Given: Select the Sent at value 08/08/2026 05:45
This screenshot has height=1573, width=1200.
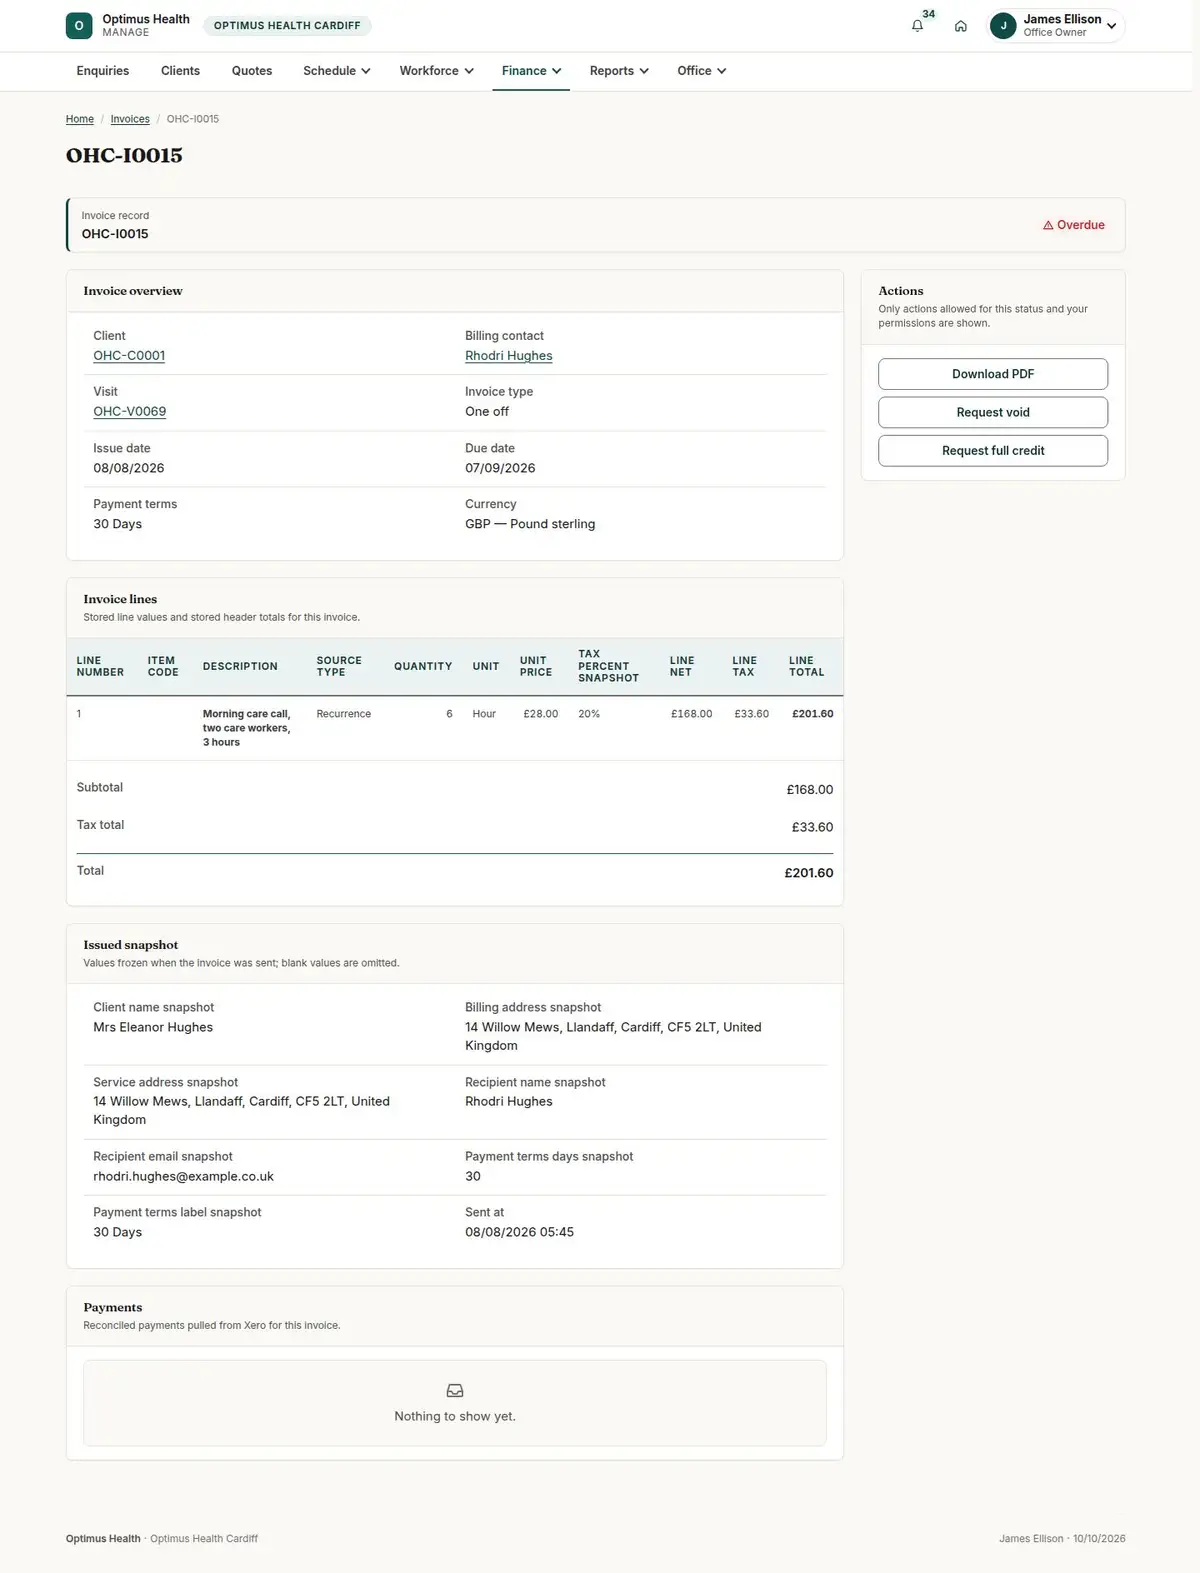Looking at the screenshot, I should pyautogui.click(x=520, y=1233).
